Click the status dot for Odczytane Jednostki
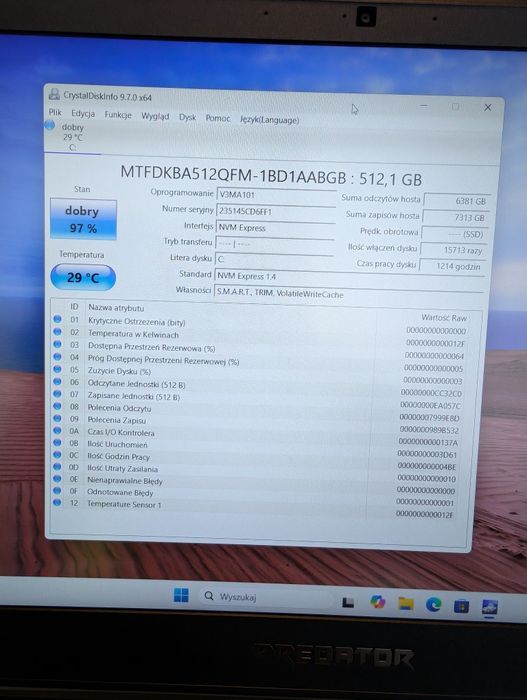This screenshot has width=527, height=700. (x=57, y=381)
